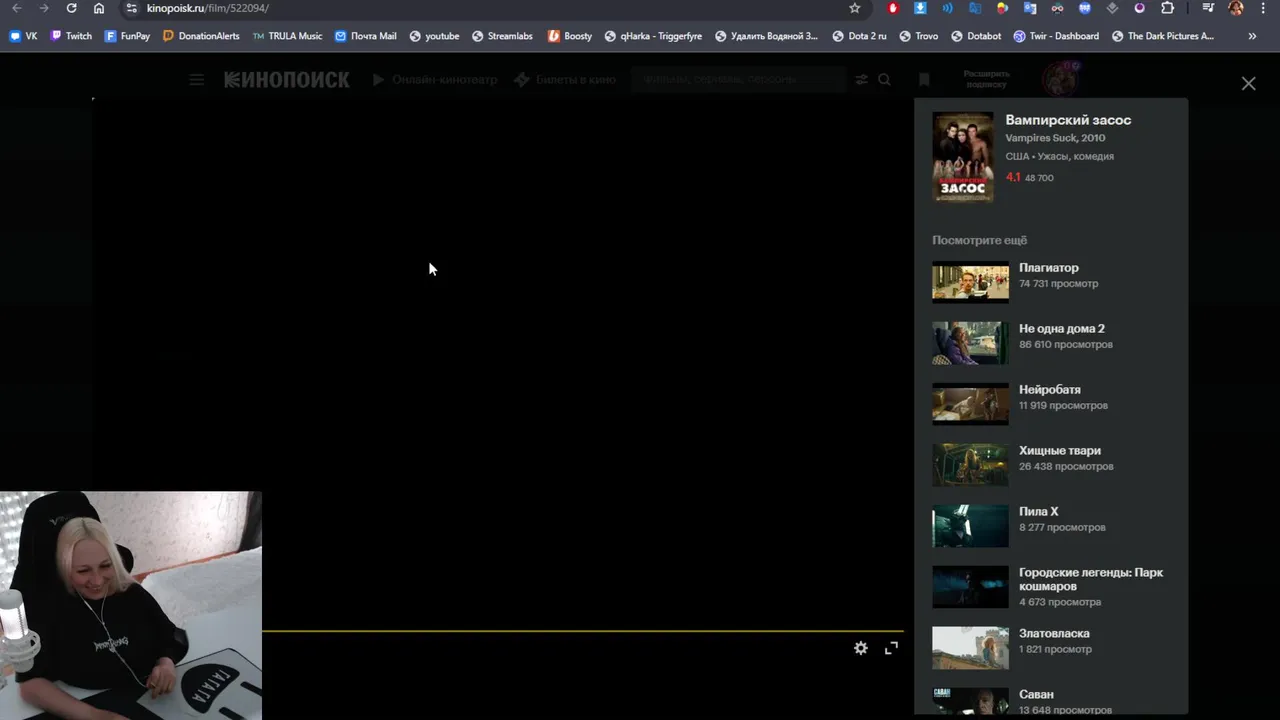
Task: Show hidden bookmarks with the chevron
Action: (1252, 36)
